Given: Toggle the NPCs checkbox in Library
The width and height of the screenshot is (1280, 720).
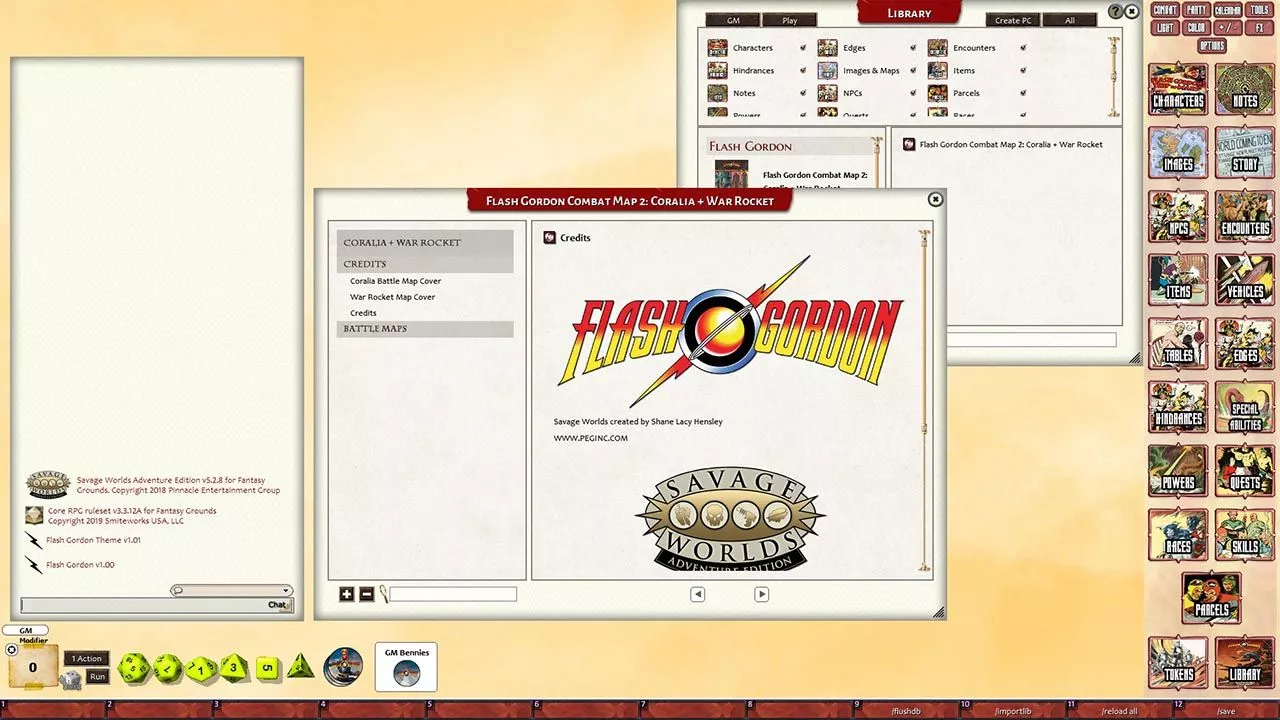Looking at the screenshot, I should tap(913, 93).
